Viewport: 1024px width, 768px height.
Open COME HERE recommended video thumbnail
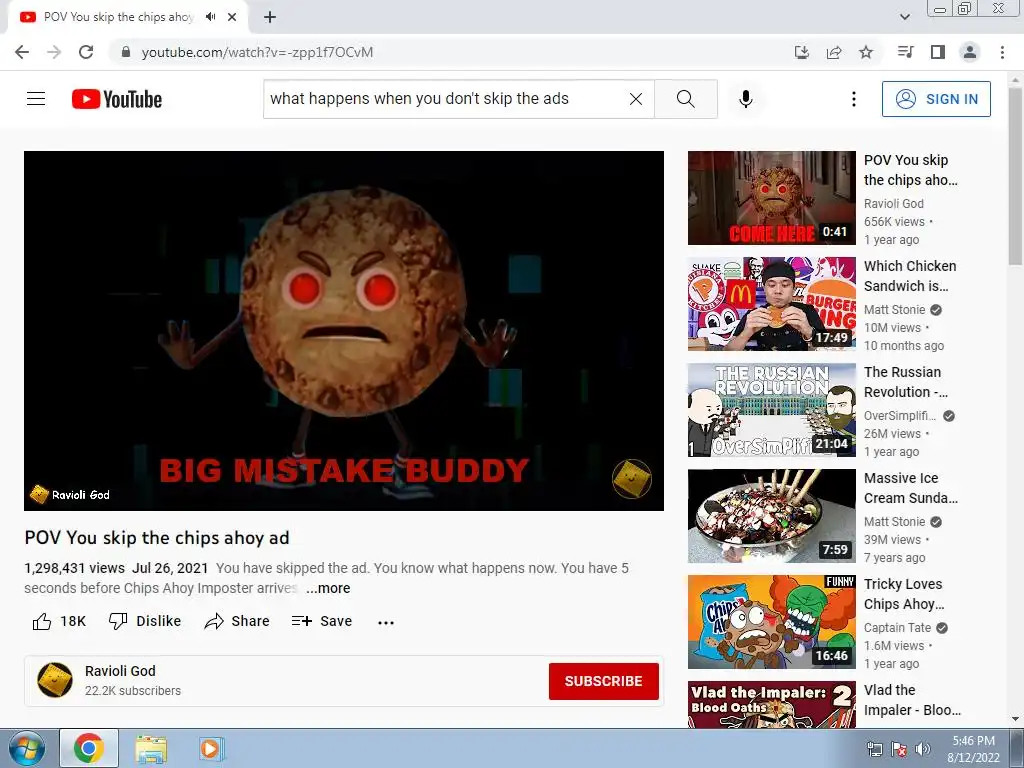point(771,198)
